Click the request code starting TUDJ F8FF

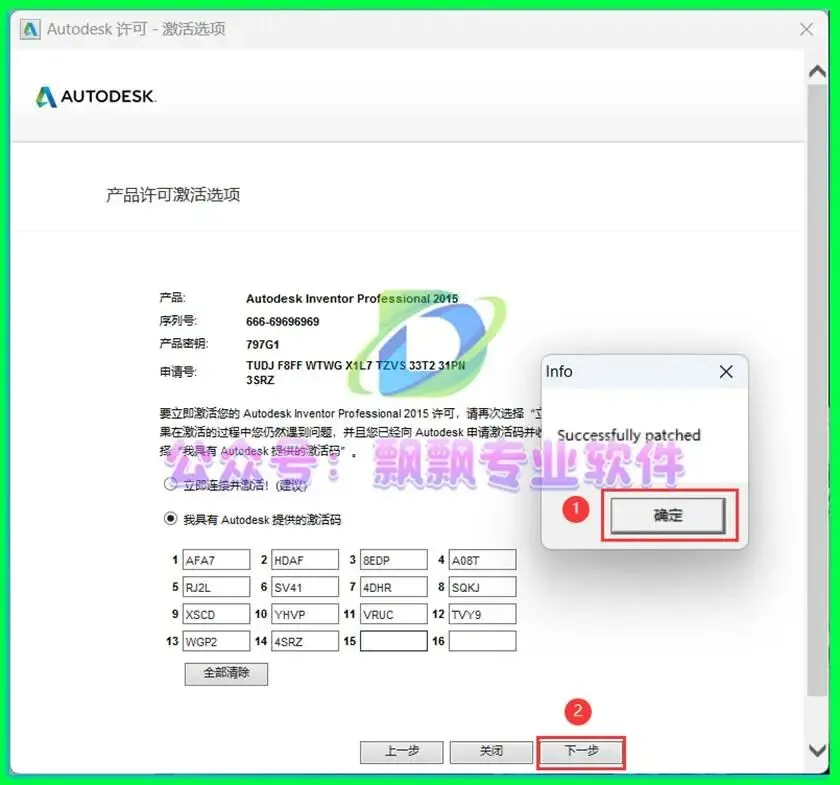click(355, 372)
